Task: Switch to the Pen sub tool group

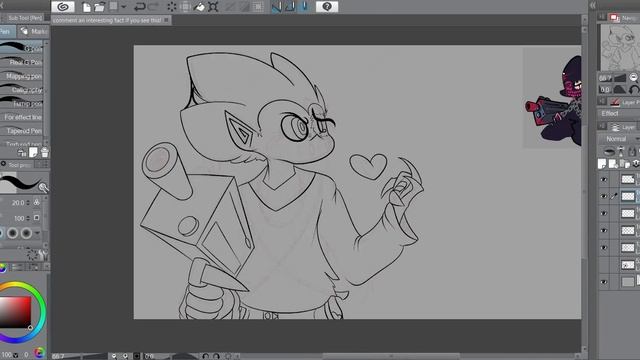Action: 7,31
